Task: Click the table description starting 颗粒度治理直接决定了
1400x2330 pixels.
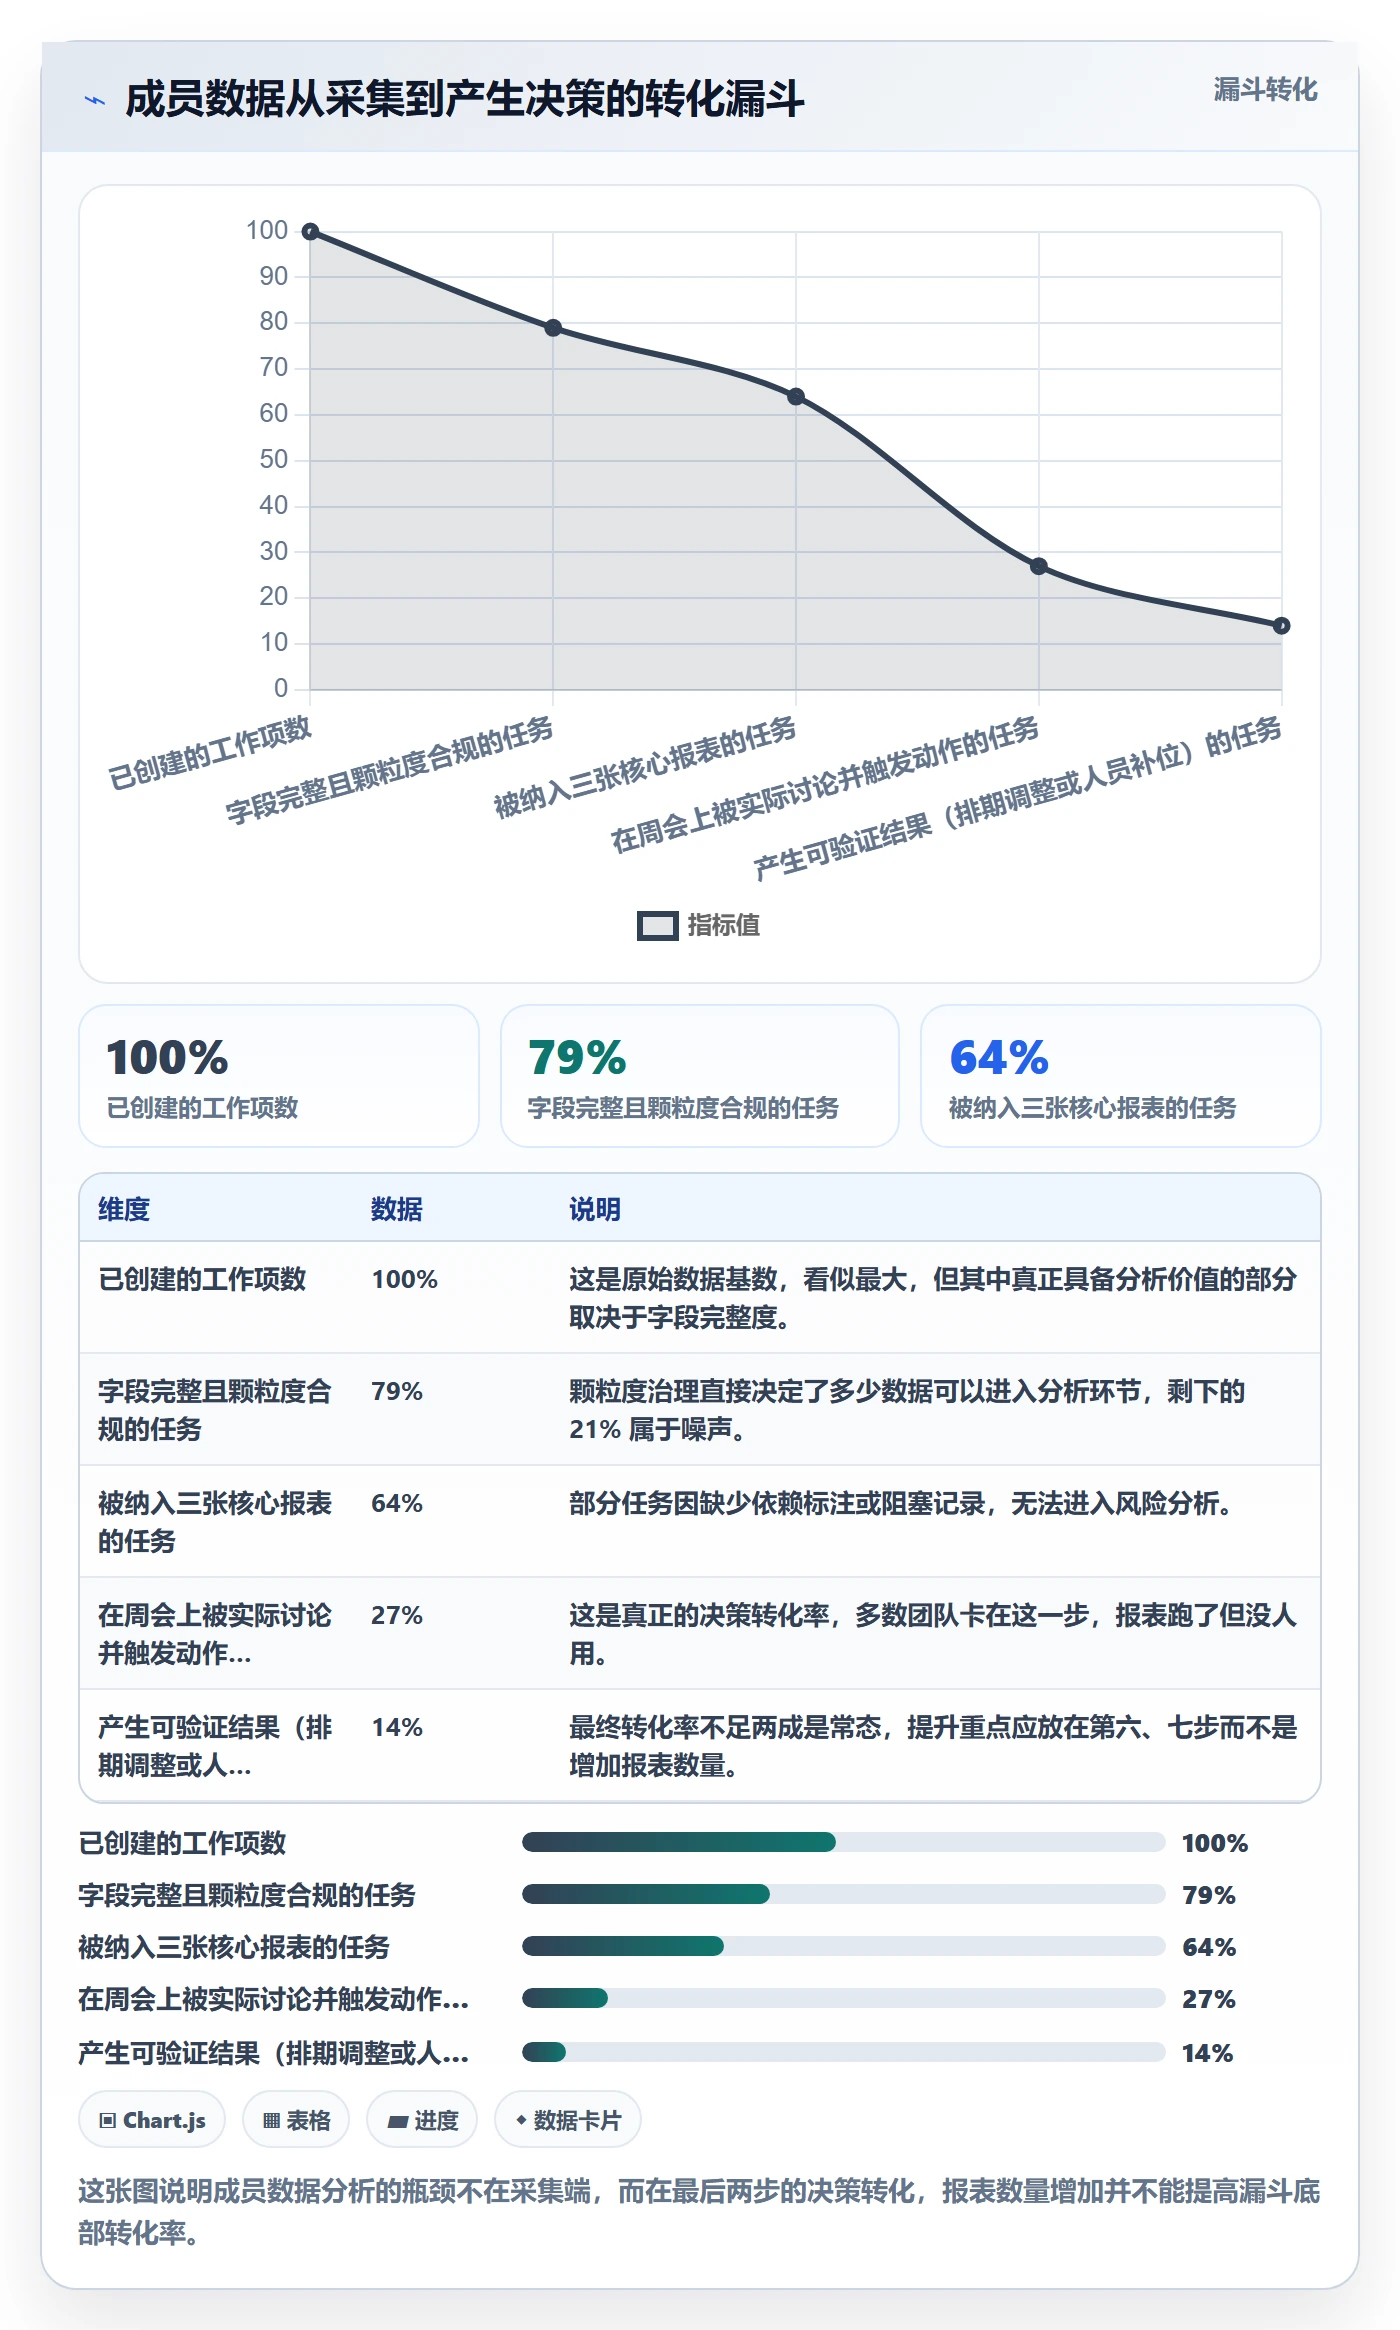Action: (x=907, y=1410)
